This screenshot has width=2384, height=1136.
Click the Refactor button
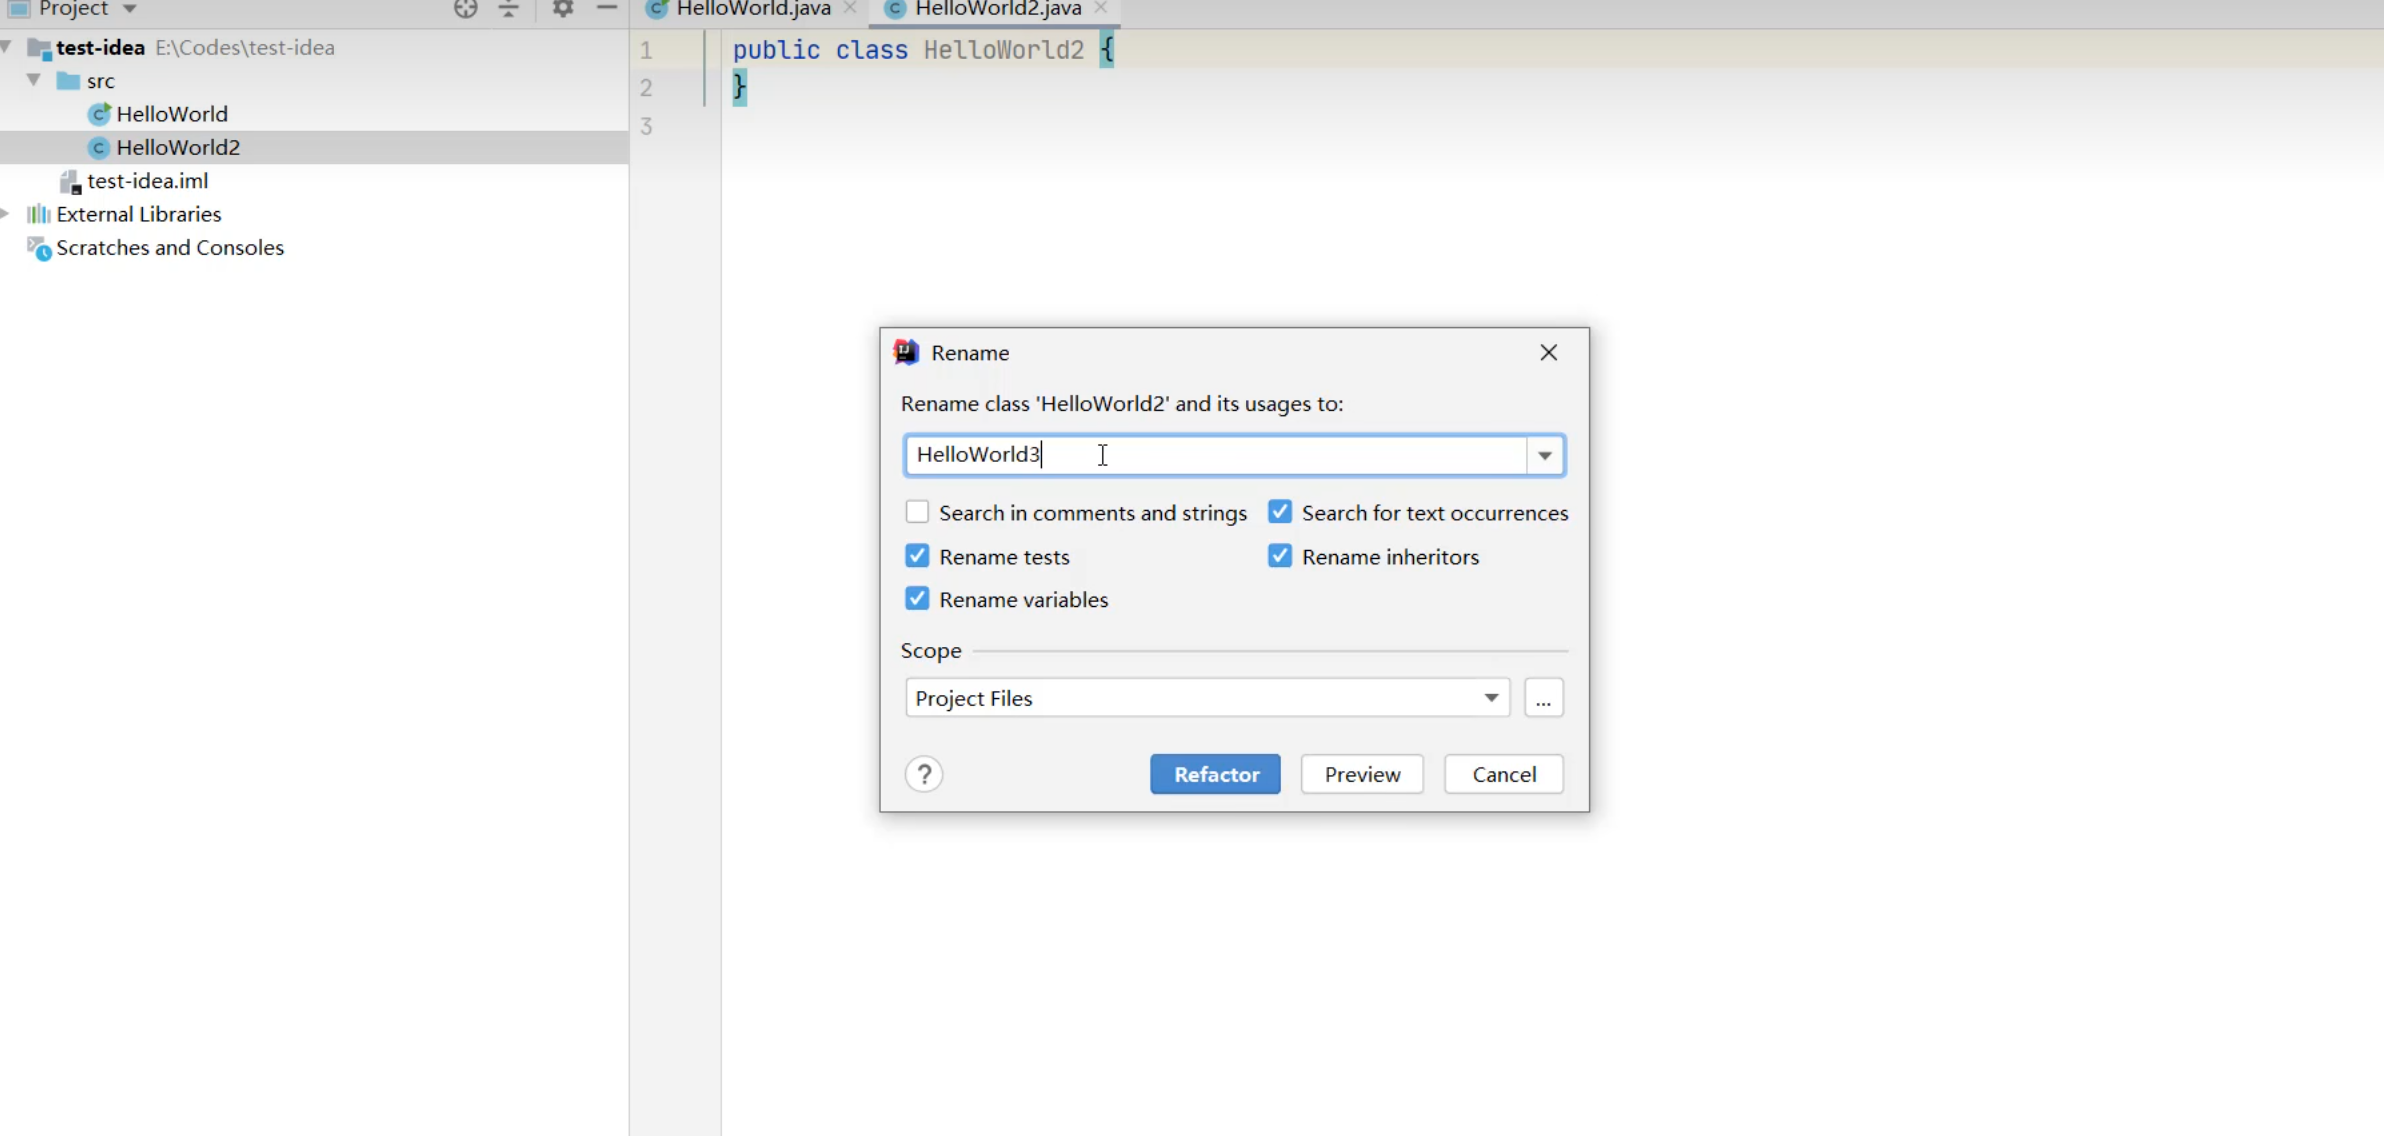[x=1215, y=774]
